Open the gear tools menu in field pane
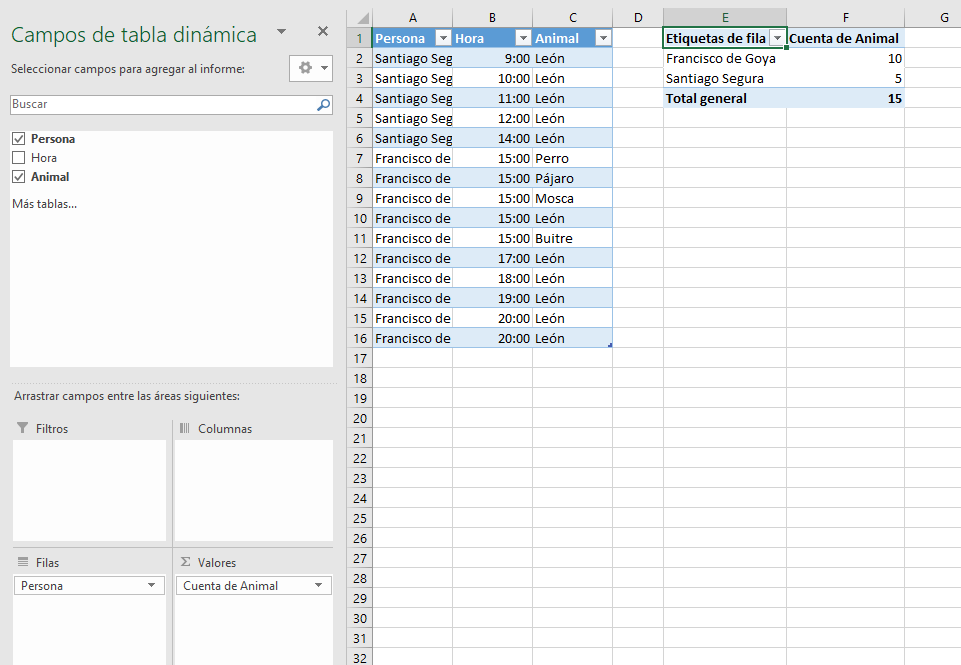 [x=311, y=68]
